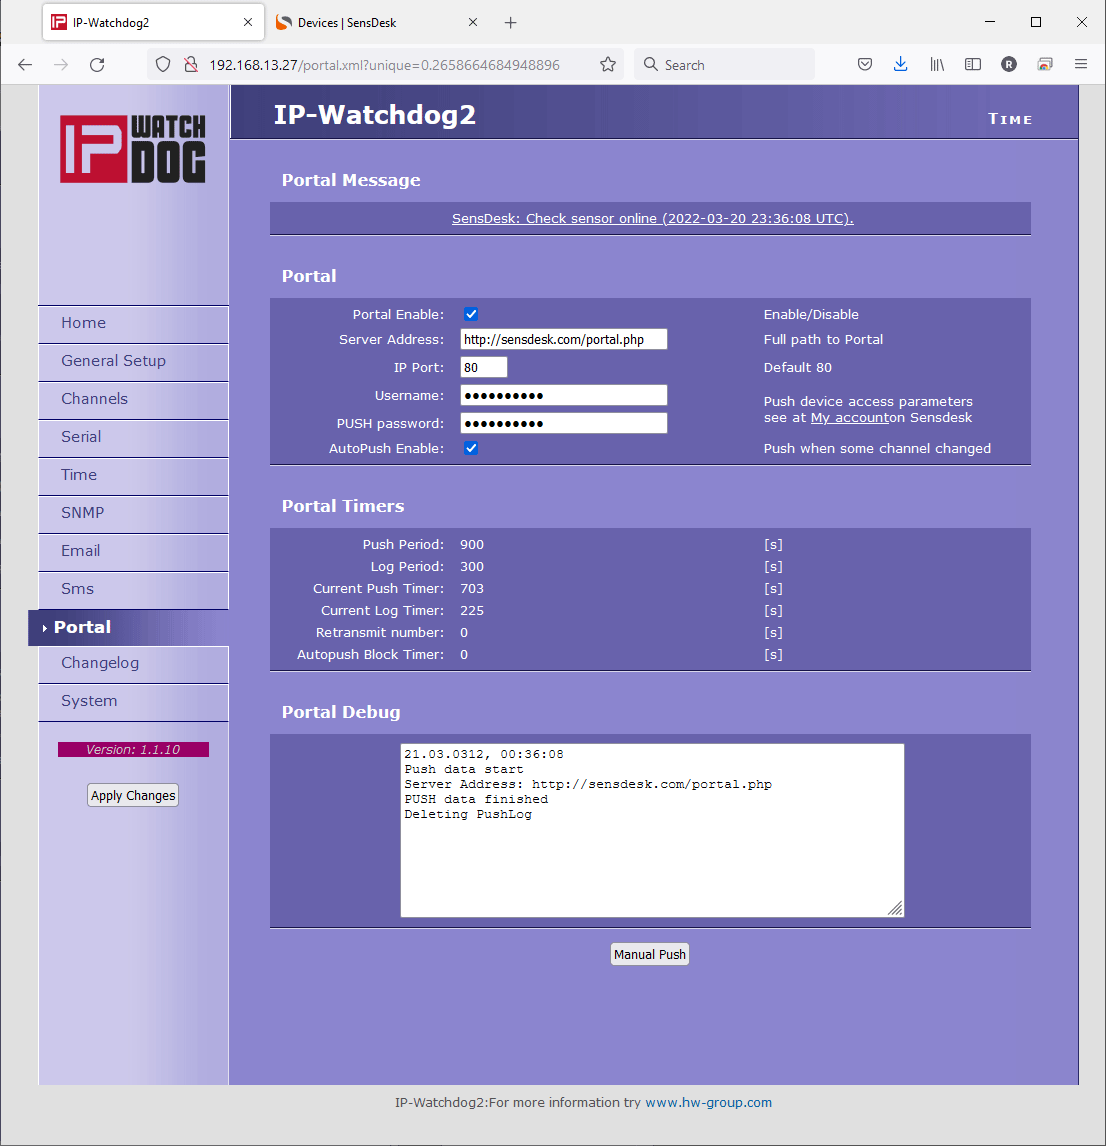The width and height of the screenshot is (1106, 1146).
Task: Click the Manual Push button
Action: pyautogui.click(x=650, y=955)
